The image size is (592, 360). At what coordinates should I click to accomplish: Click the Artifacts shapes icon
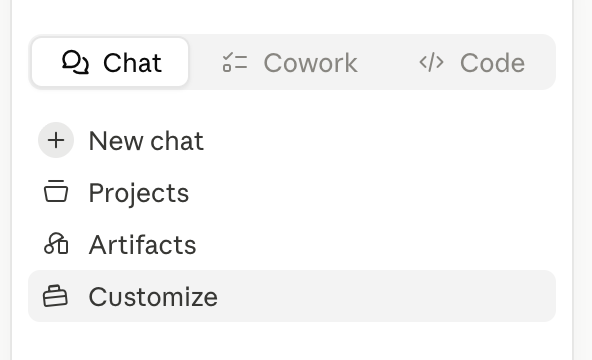tap(56, 243)
